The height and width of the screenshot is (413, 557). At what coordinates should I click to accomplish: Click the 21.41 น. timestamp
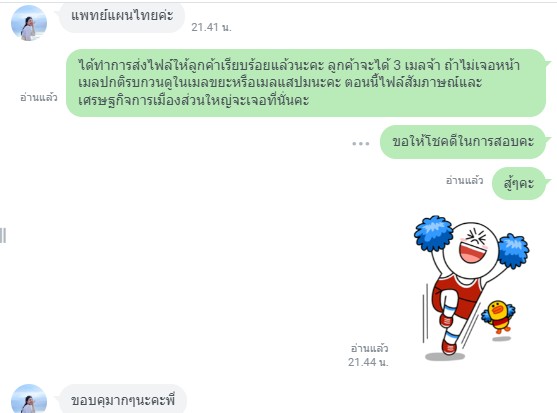point(211,27)
